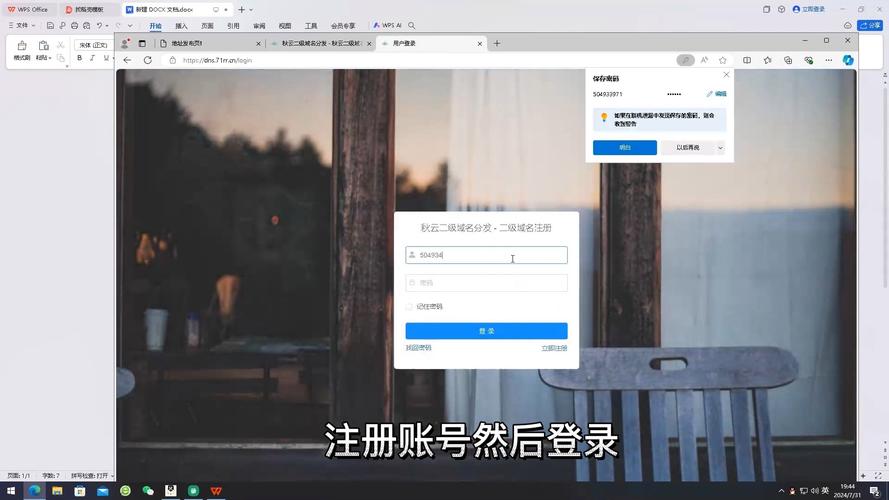Click the WPS print preview icon
This screenshot has height=500, width=889.
click(x=86, y=26)
